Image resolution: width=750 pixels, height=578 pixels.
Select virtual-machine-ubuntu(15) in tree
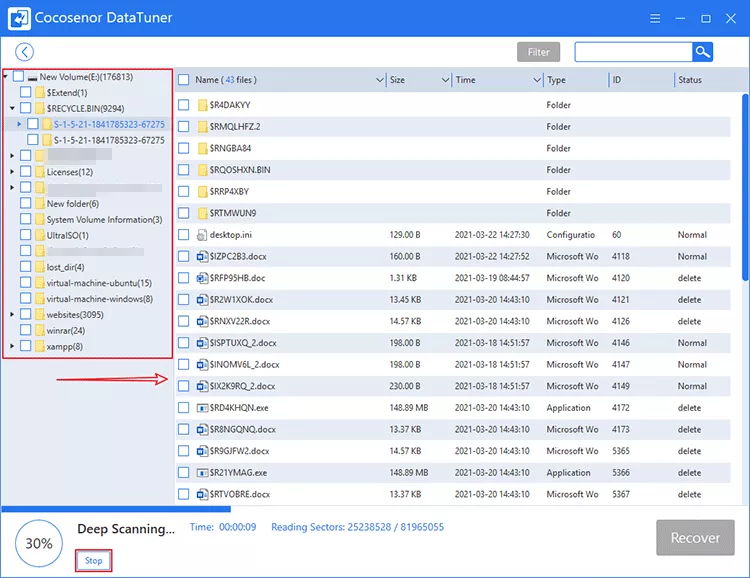(99, 283)
